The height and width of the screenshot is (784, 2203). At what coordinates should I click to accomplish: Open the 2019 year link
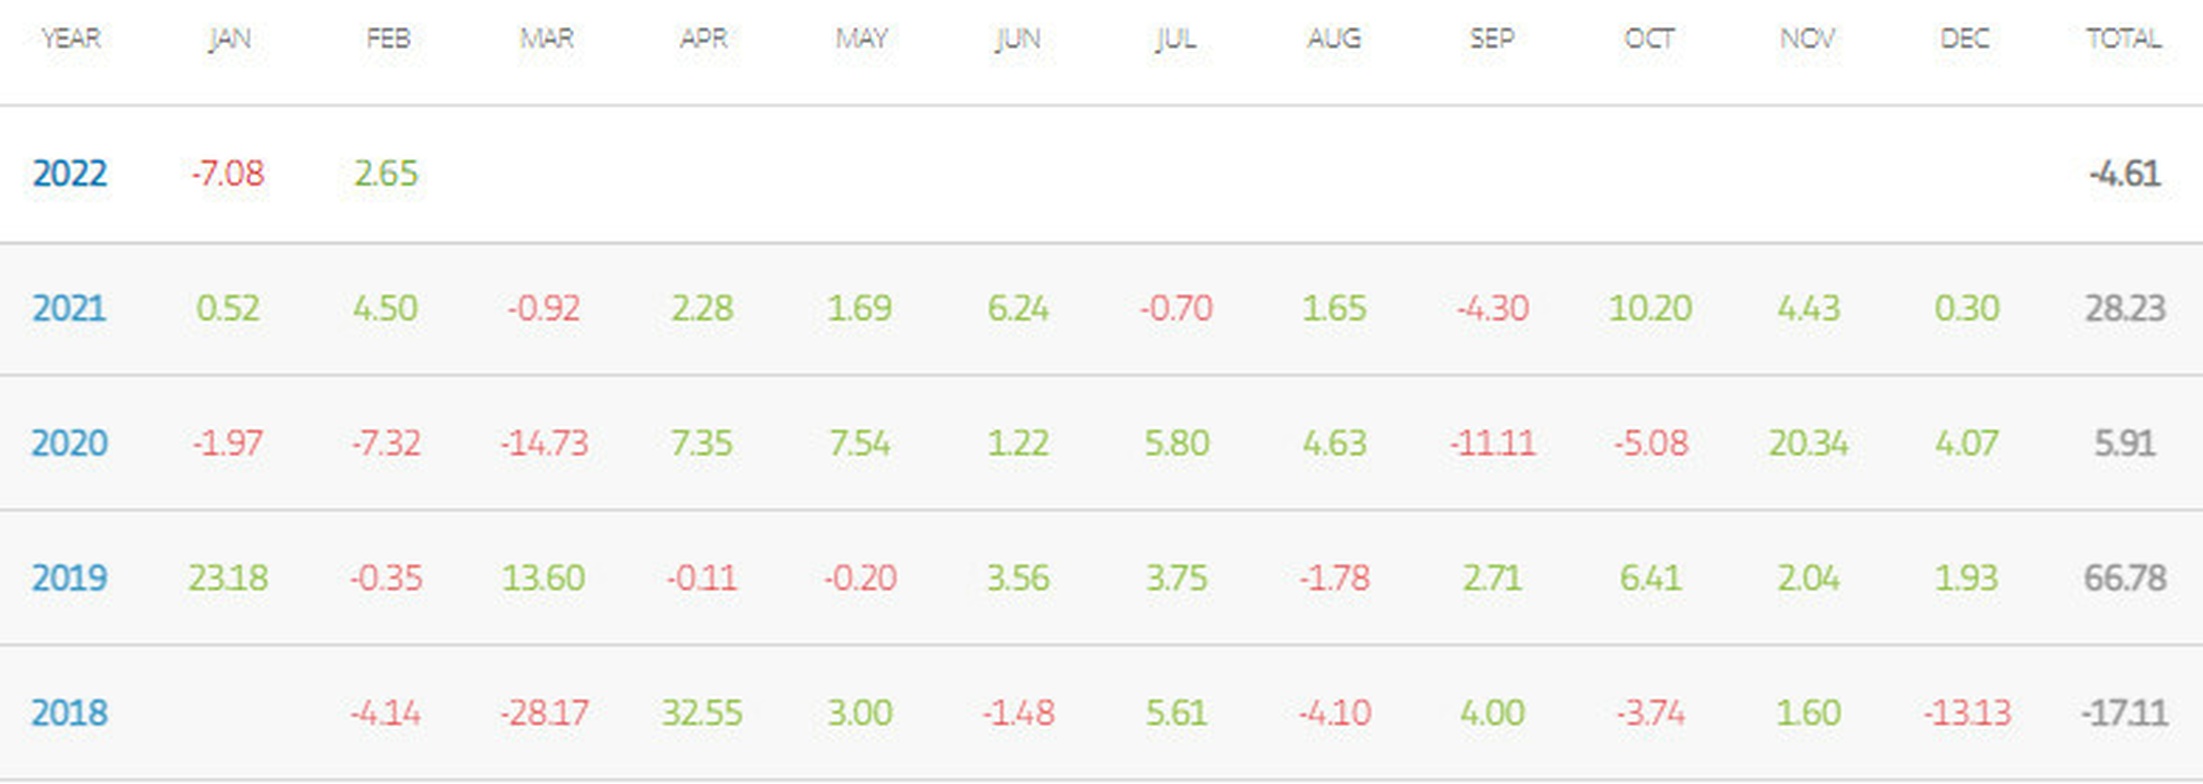tap(69, 578)
